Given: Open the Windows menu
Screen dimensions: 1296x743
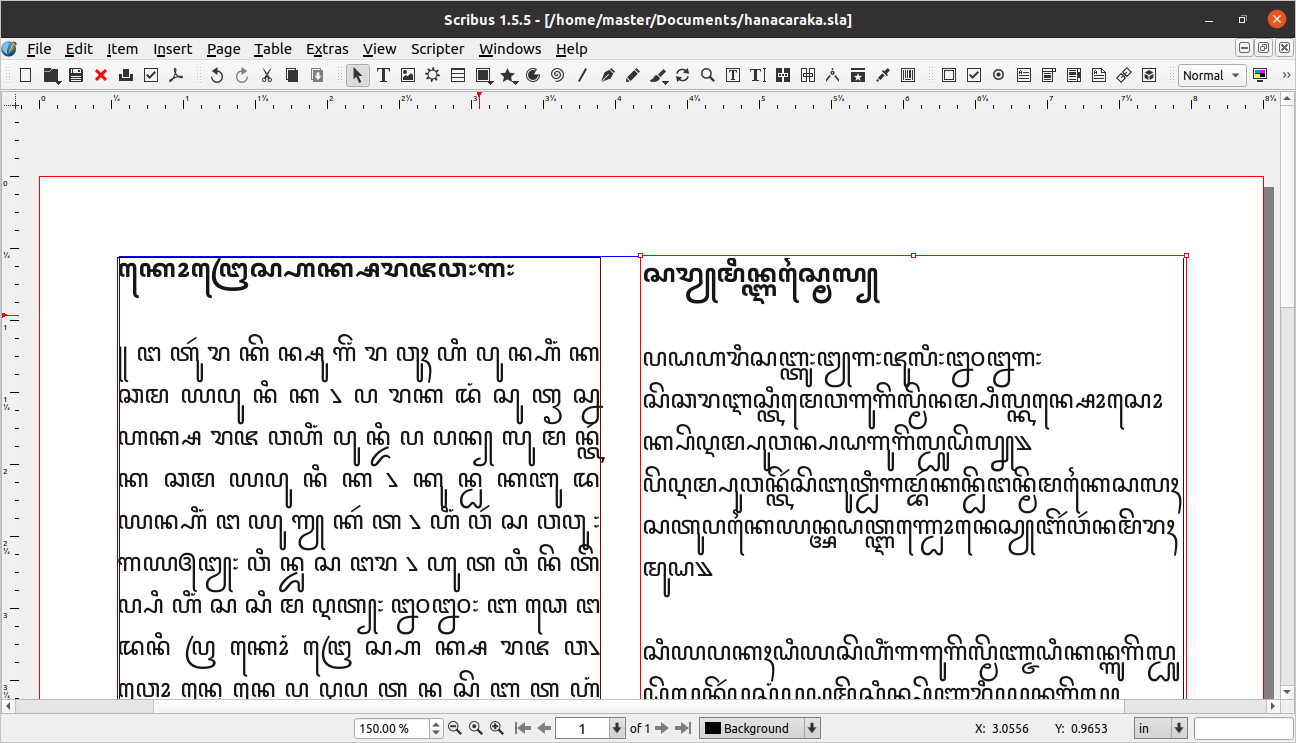Looking at the screenshot, I should (x=510, y=48).
